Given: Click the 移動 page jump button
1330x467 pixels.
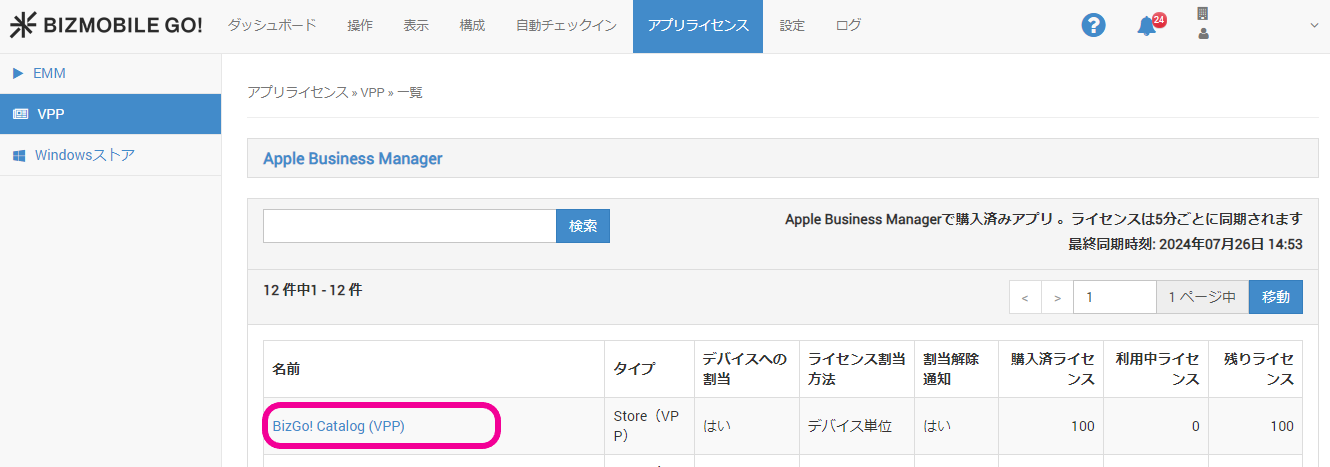Looking at the screenshot, I should click(1275, 297).
